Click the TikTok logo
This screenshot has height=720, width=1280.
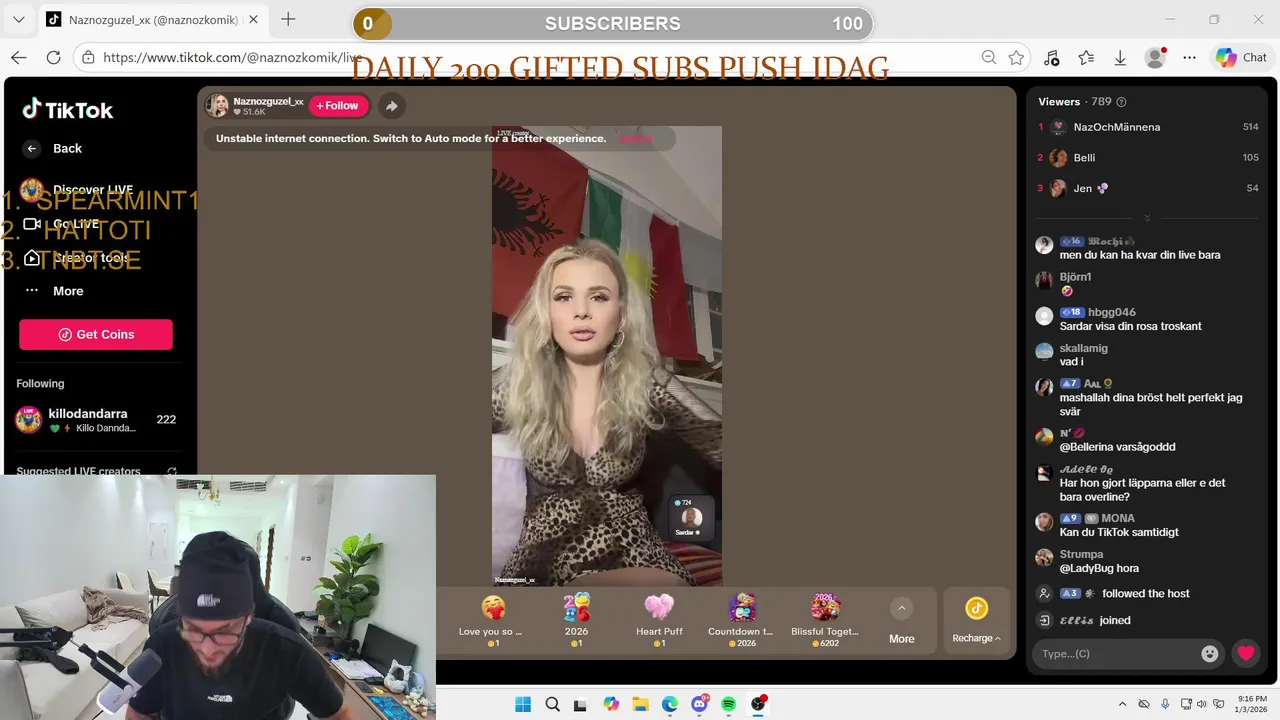(67, 110)
